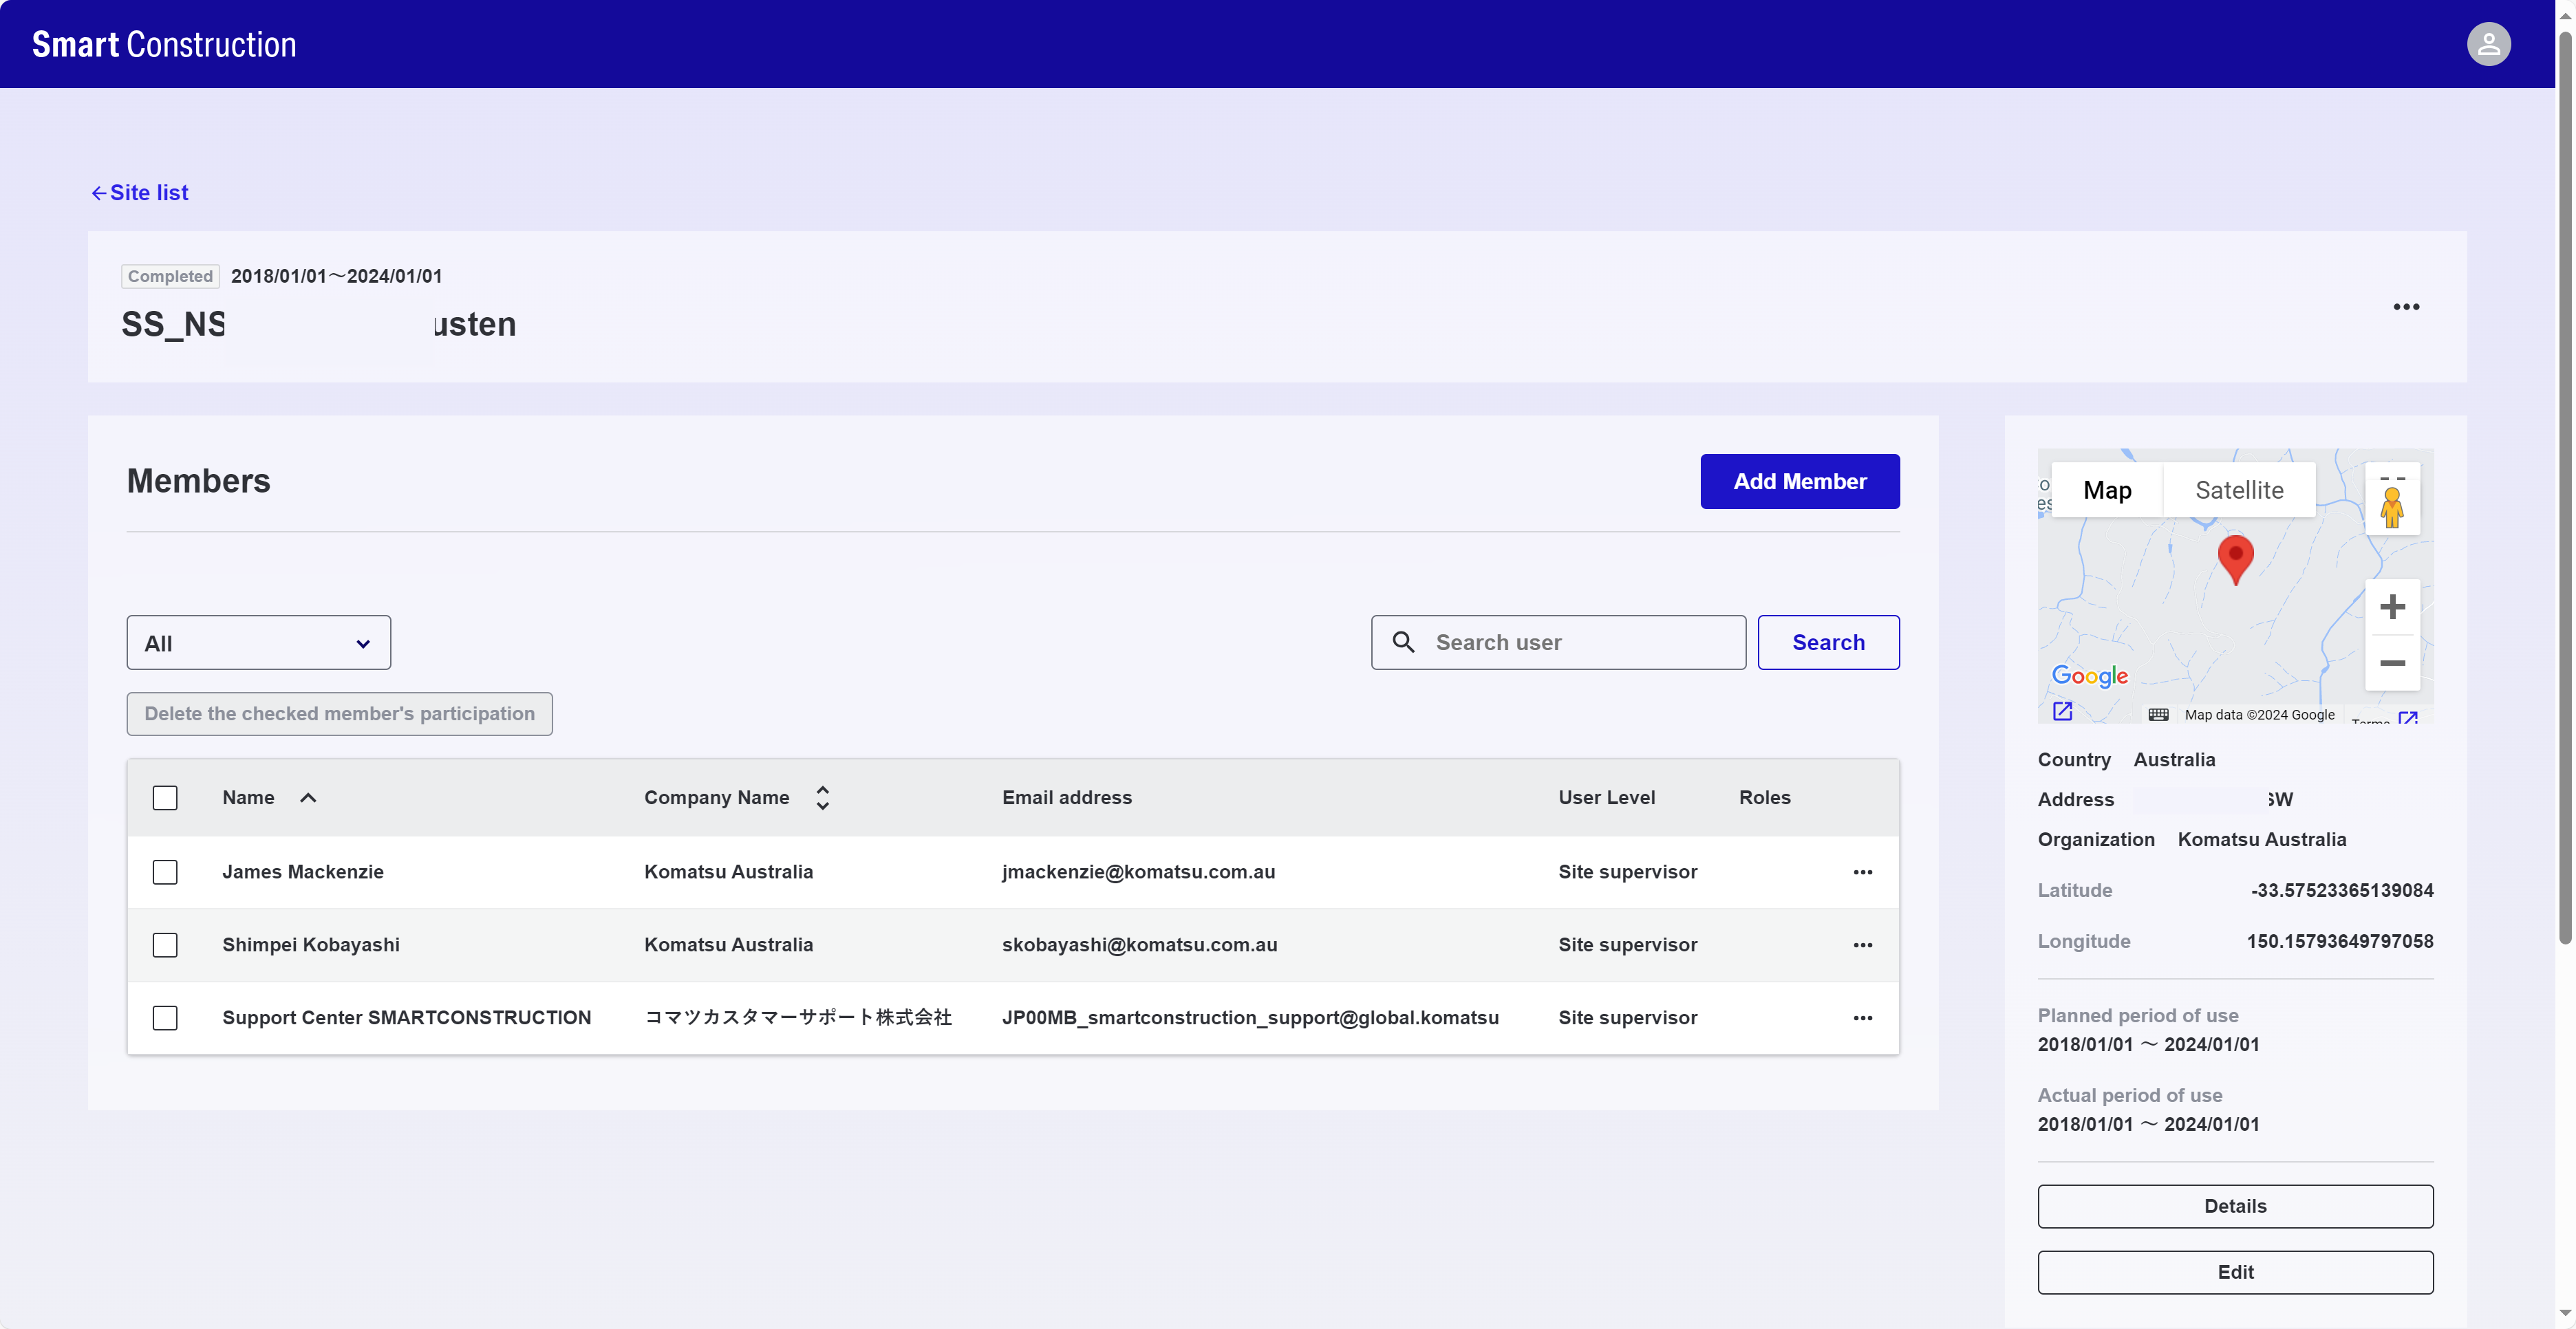The width and height of the screenshot is (2576, 1329).
Task: Click the Organization value Komatsu Australia
Action: pyautogui.click(x=2262, y=840)
